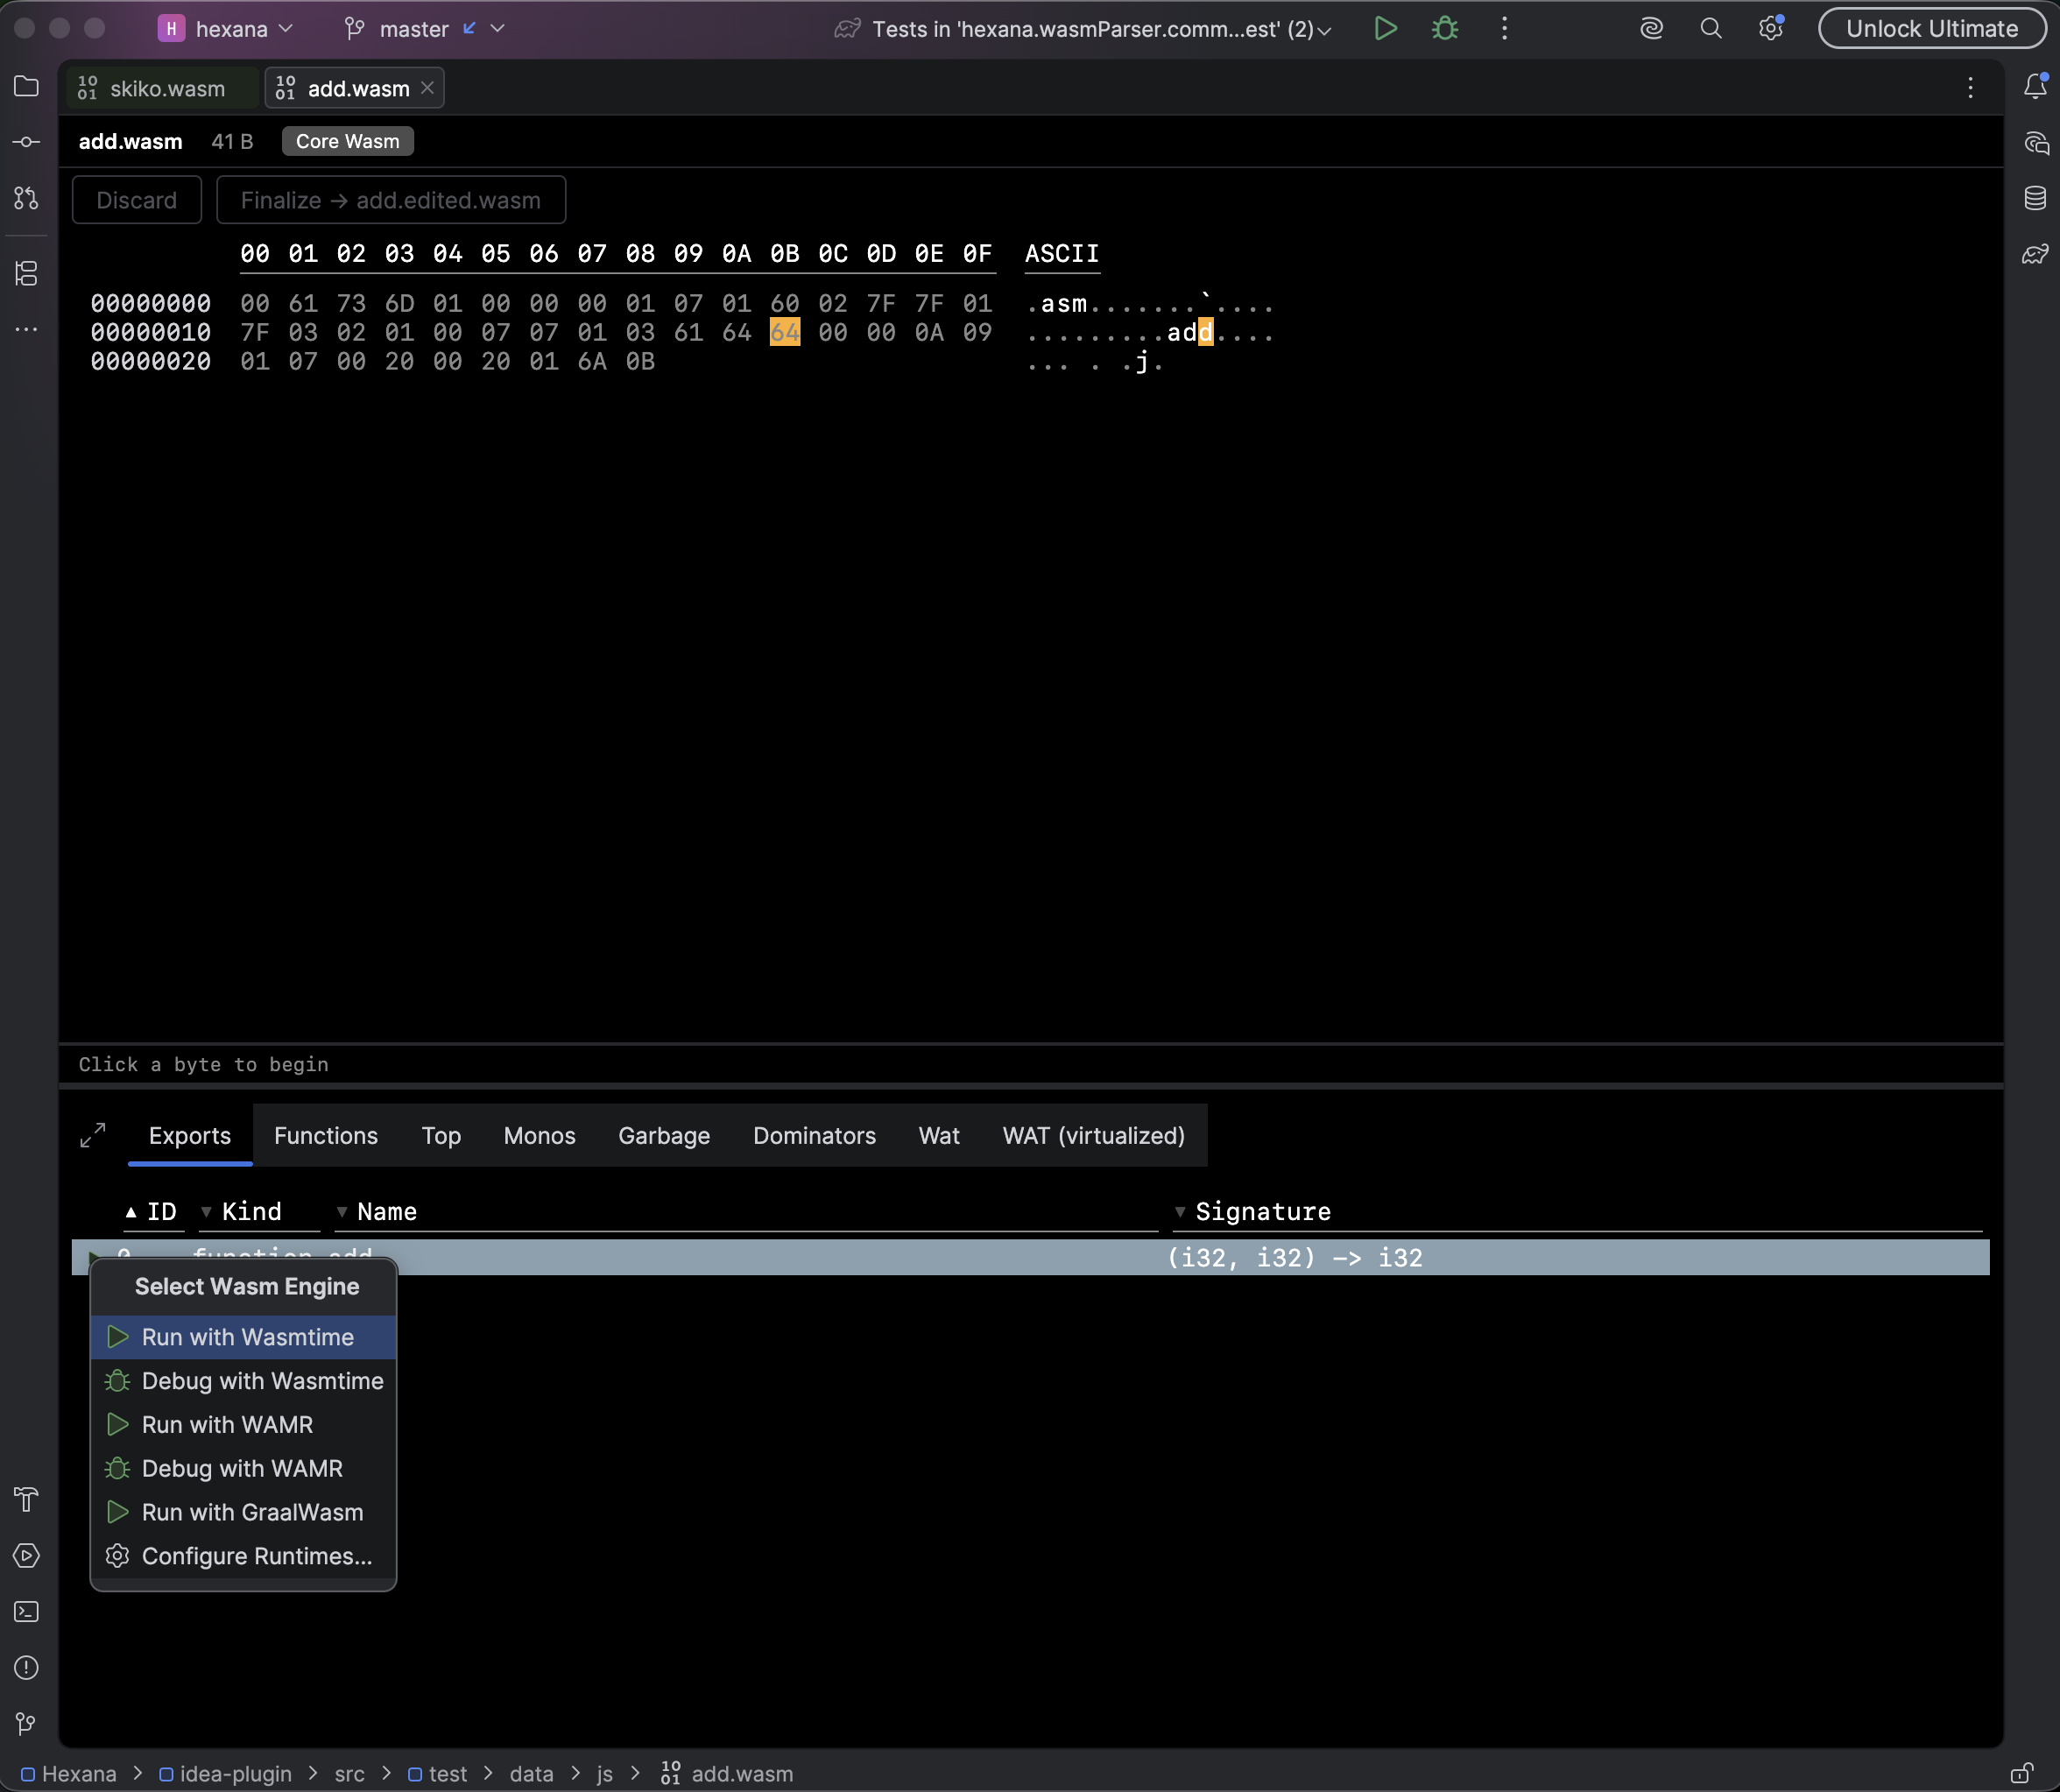This screenshot has width=2060, height=1792.
Task: Switch to the Functions tab
Action: 326,1135
